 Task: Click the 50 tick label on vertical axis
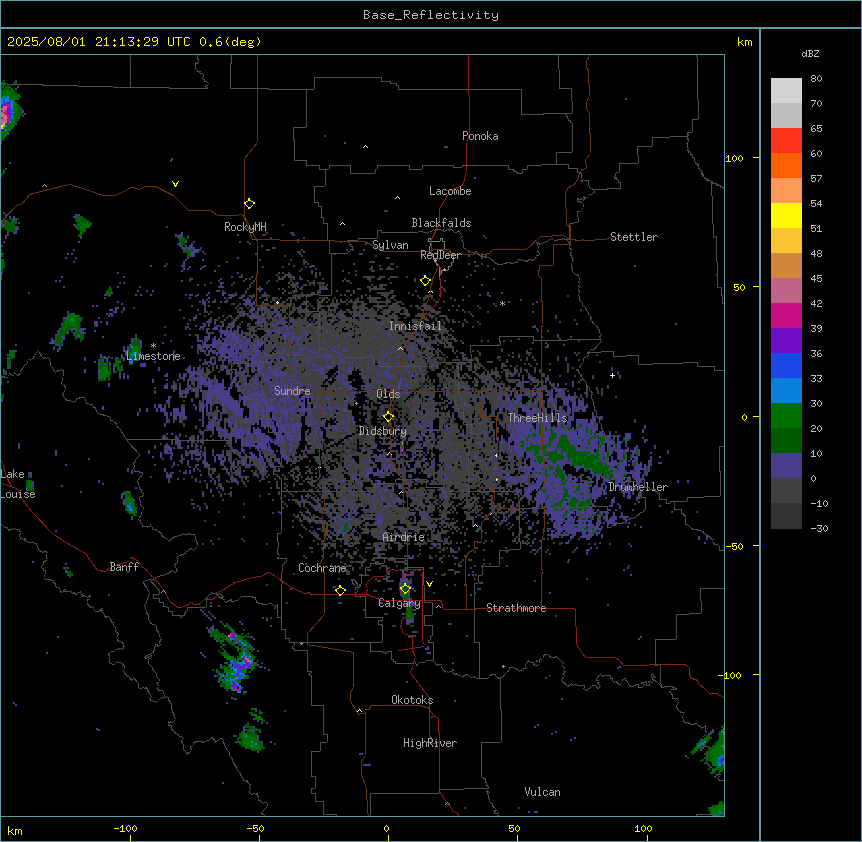[x=739, y=287]
